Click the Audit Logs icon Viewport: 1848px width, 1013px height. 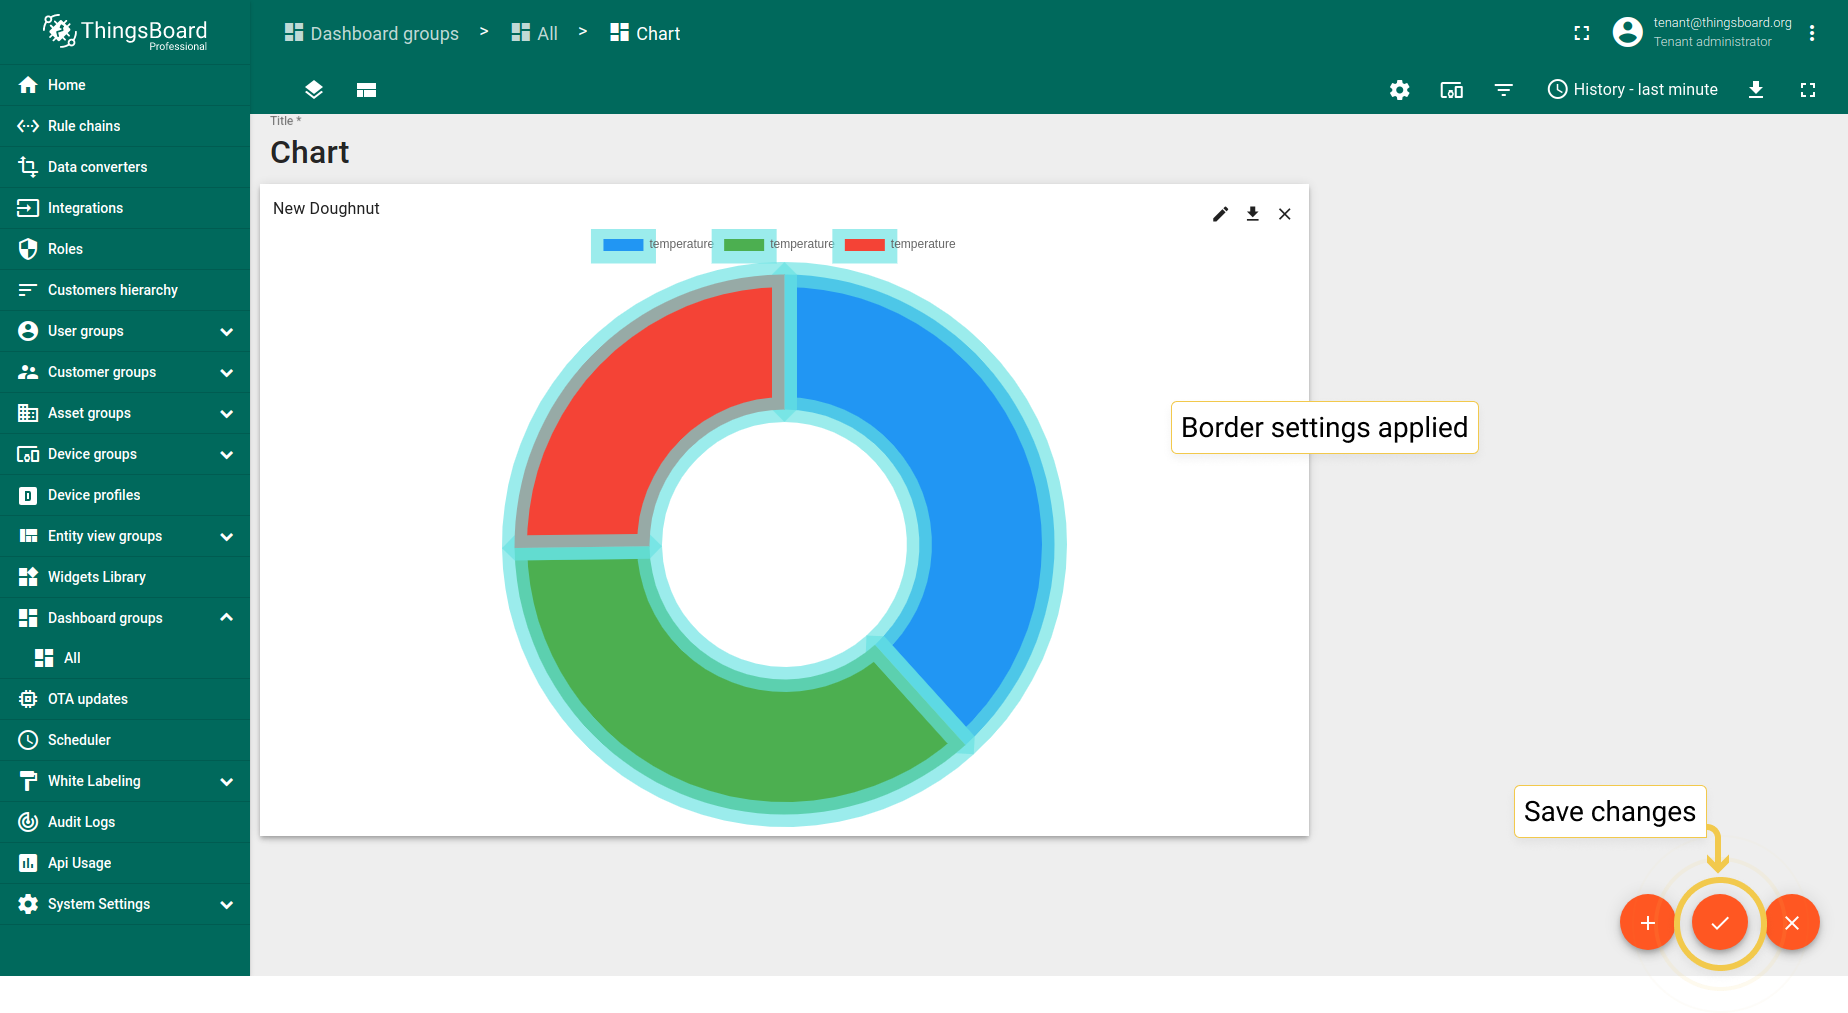click(x=28, y=822)
